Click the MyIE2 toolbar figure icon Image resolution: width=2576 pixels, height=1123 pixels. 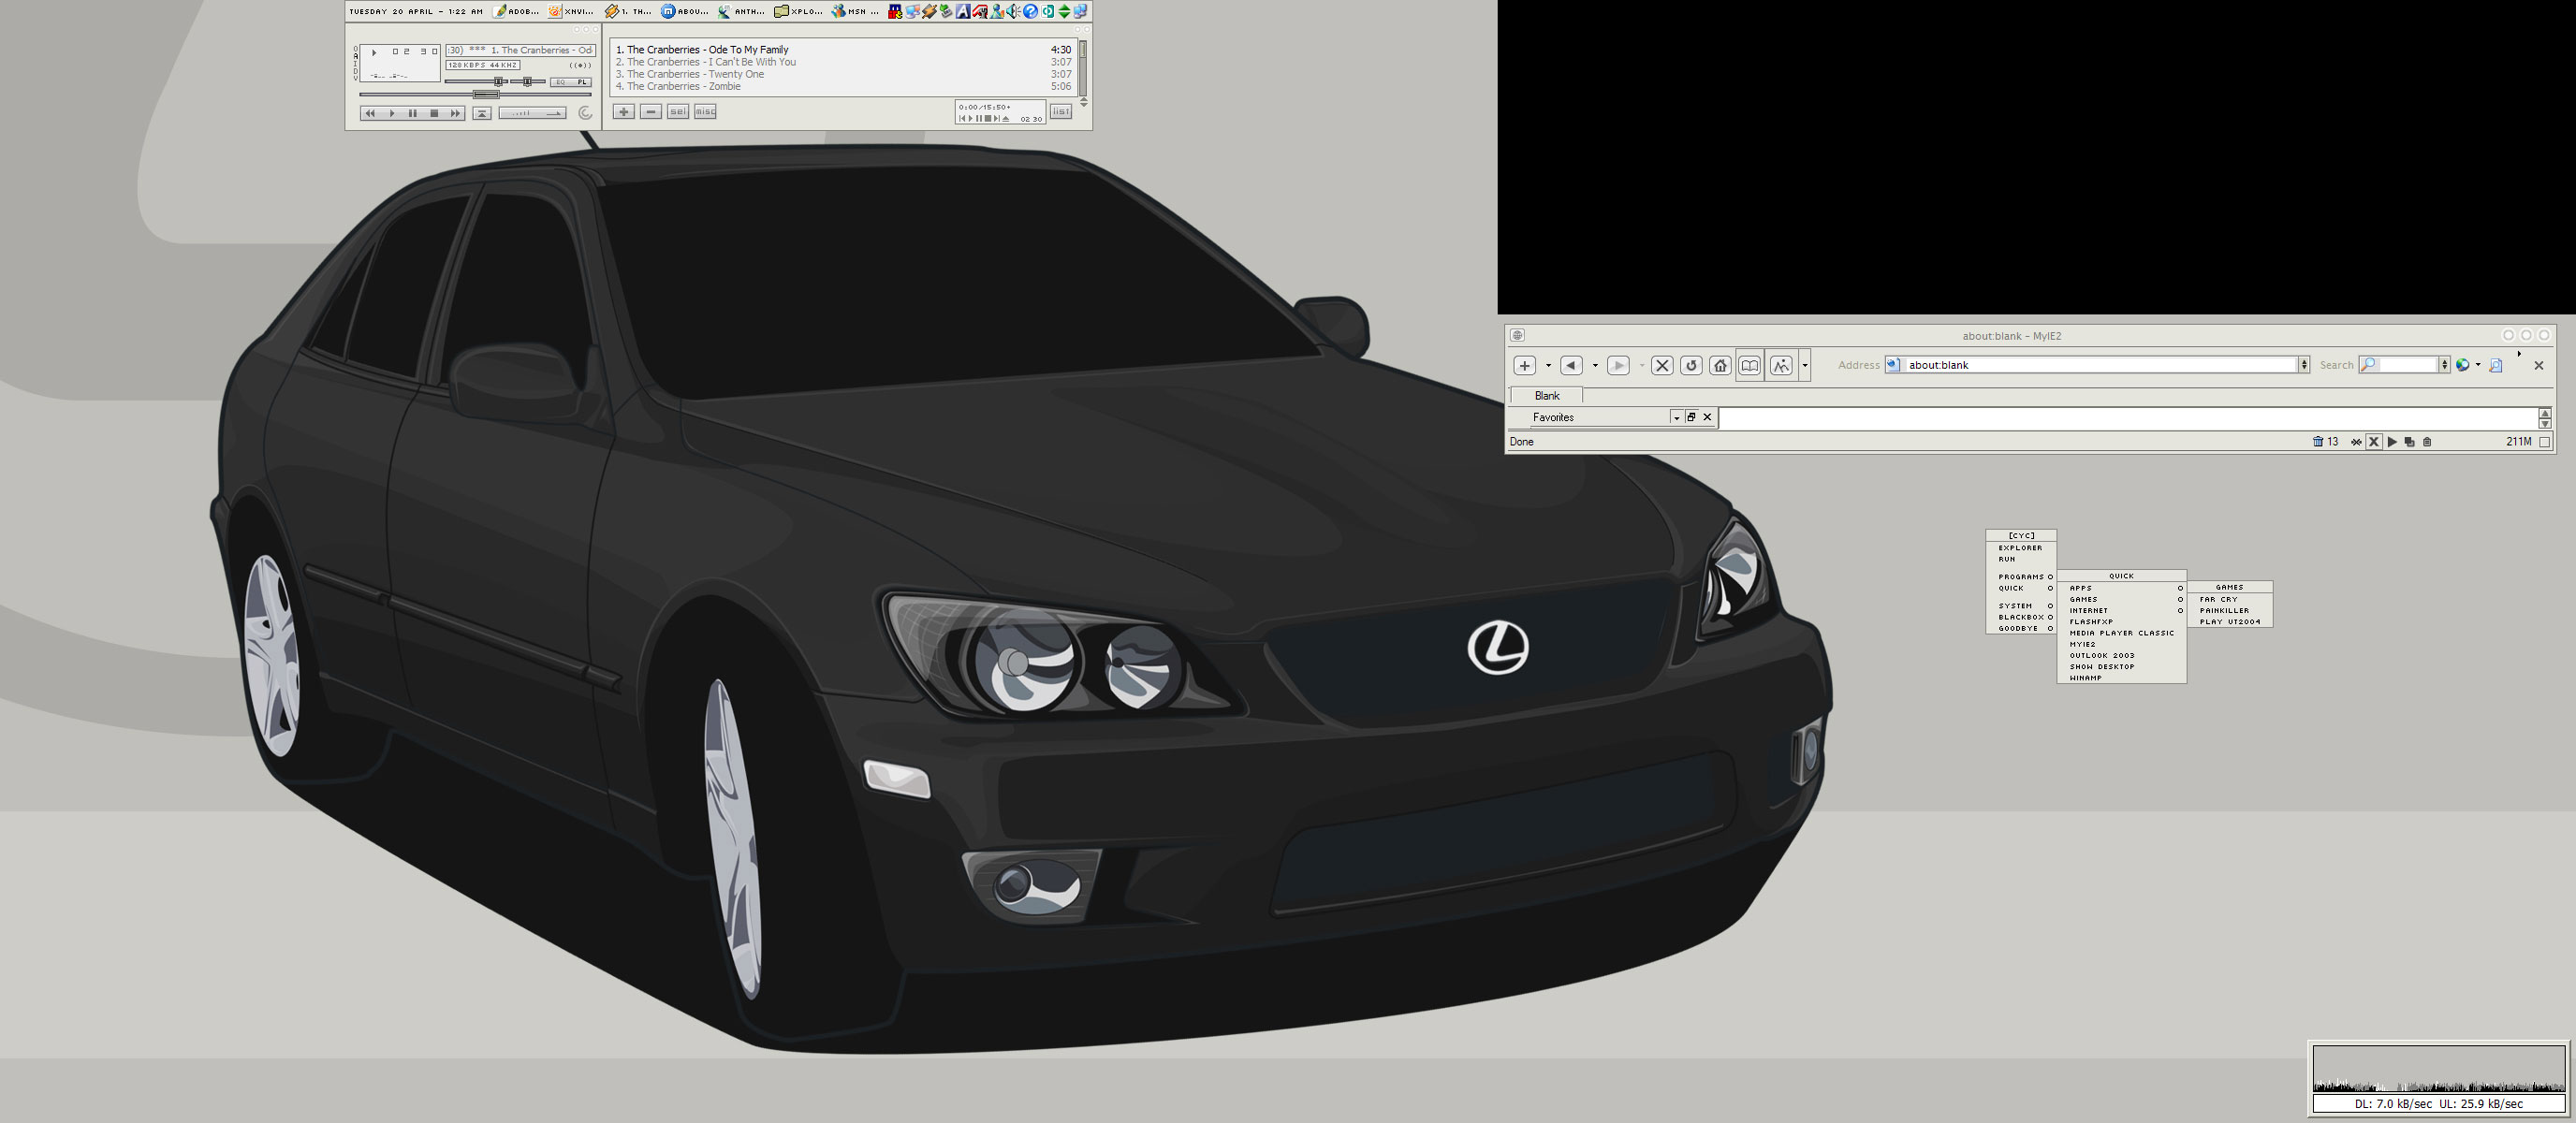point(1781,366)
